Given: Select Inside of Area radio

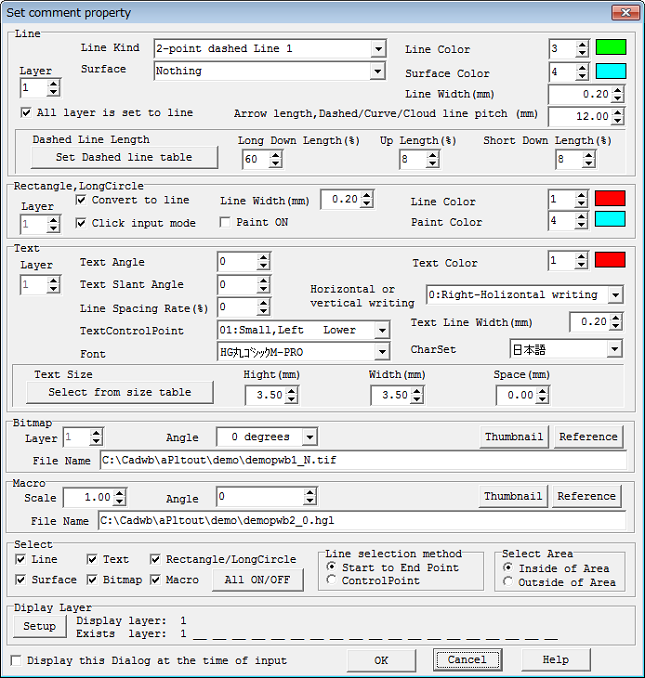Looking at the screenshot, I should (508, 568).
